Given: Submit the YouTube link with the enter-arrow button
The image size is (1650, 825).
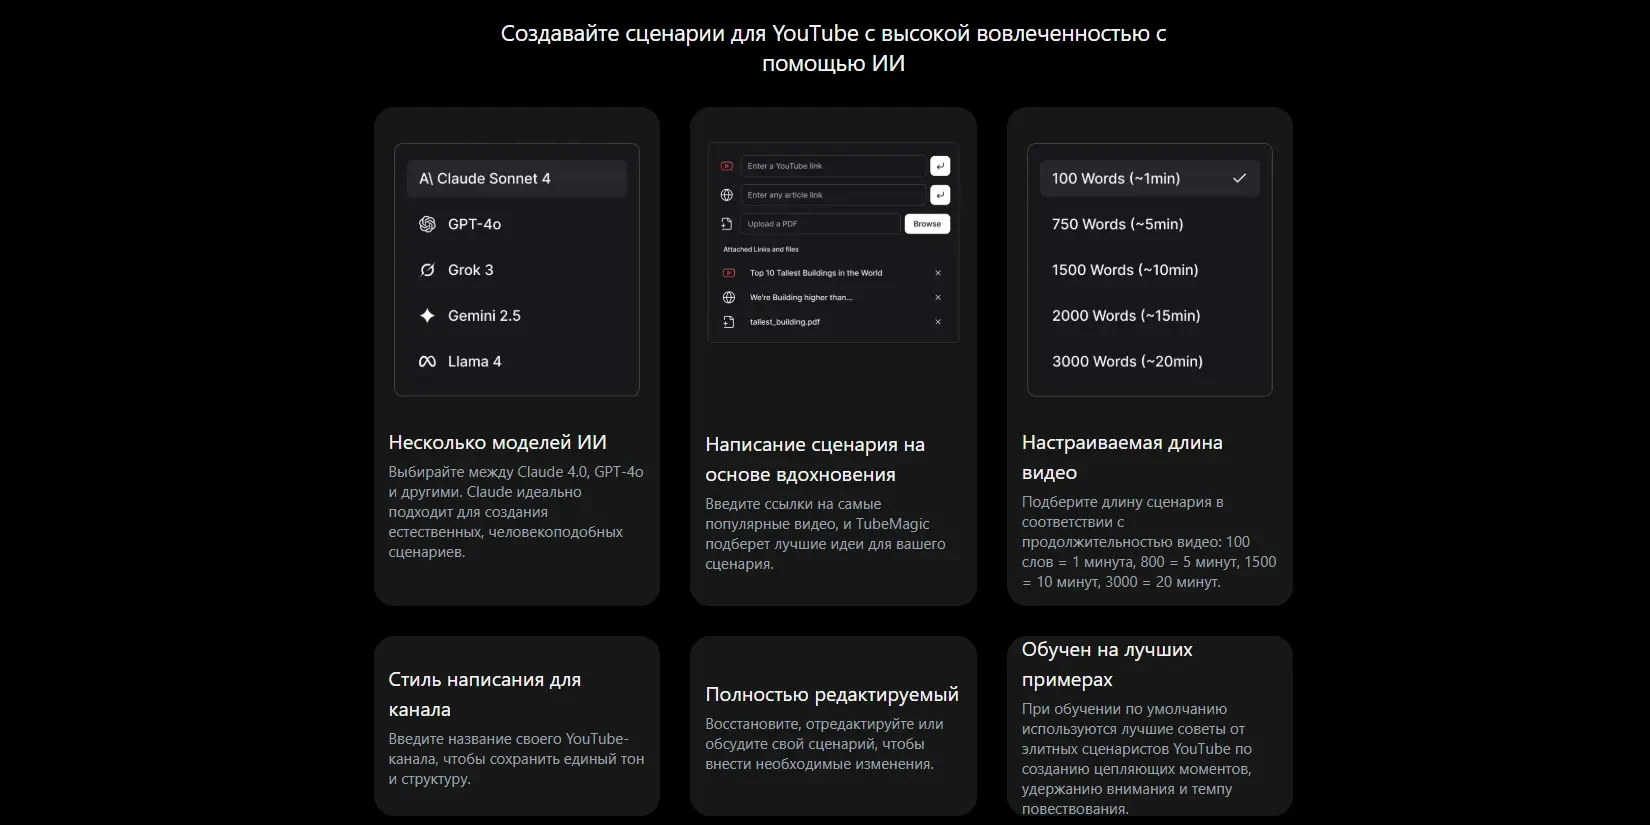Looking at the screenshot, I should coord(940,166).
